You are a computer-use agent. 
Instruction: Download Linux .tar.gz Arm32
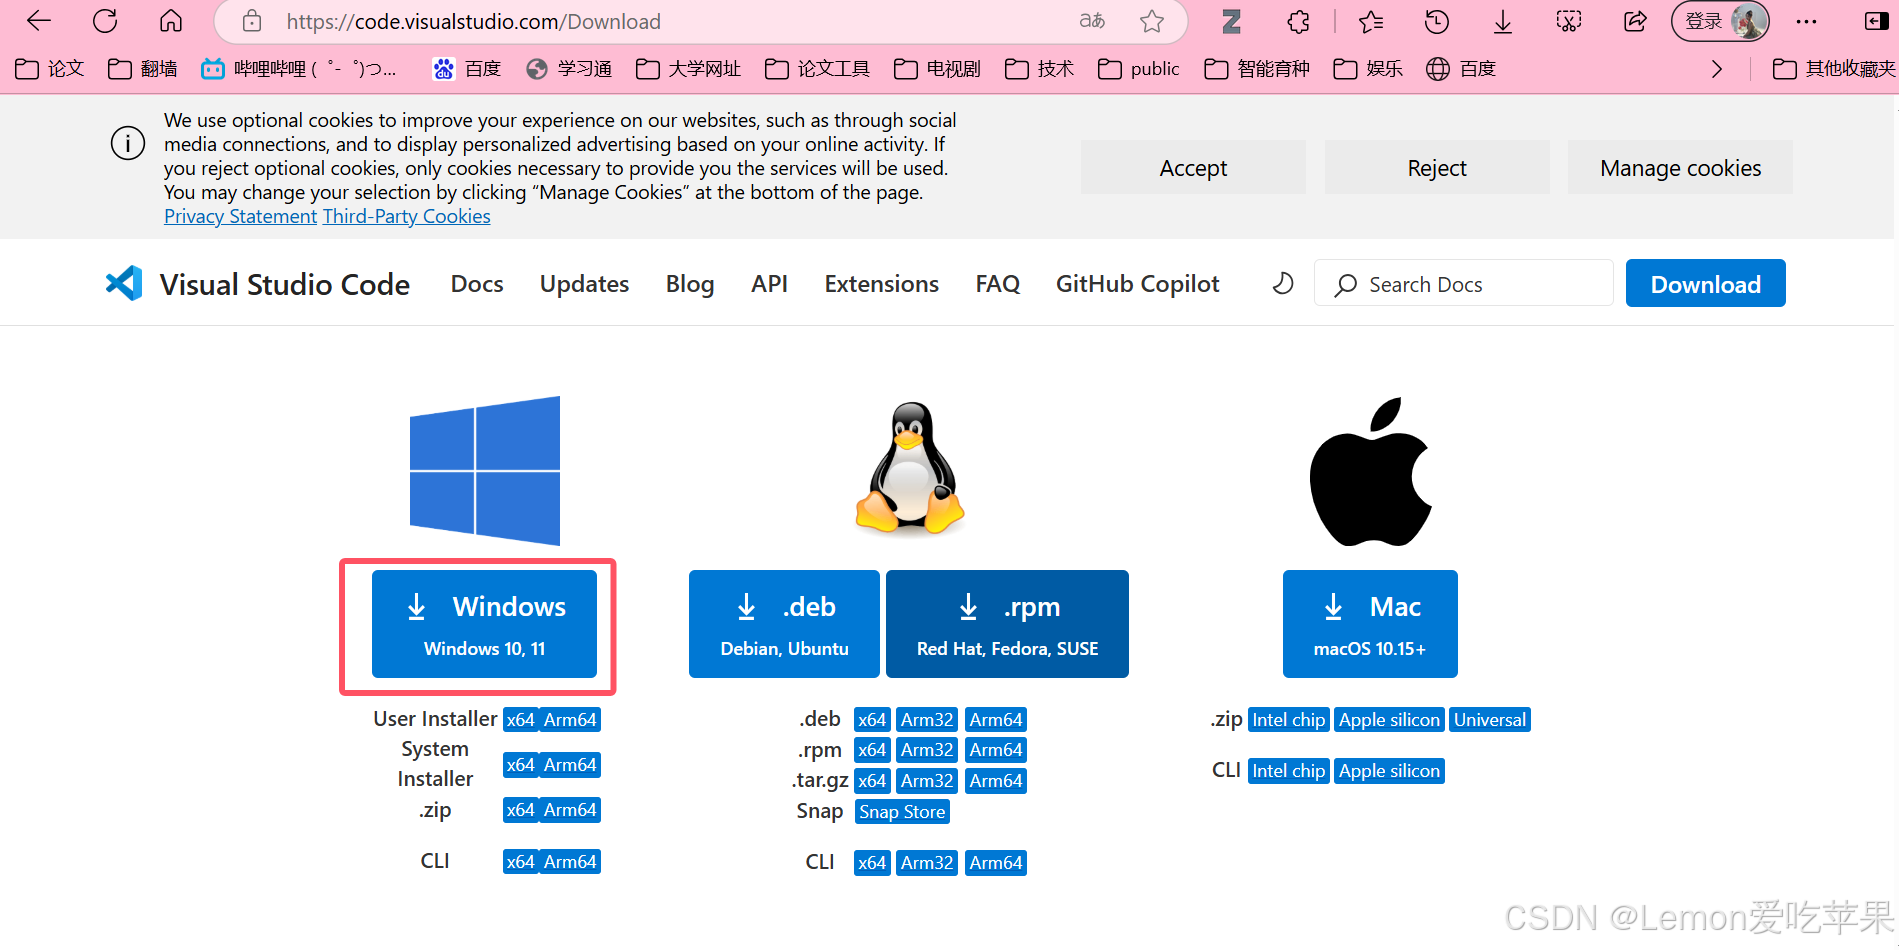927,781
